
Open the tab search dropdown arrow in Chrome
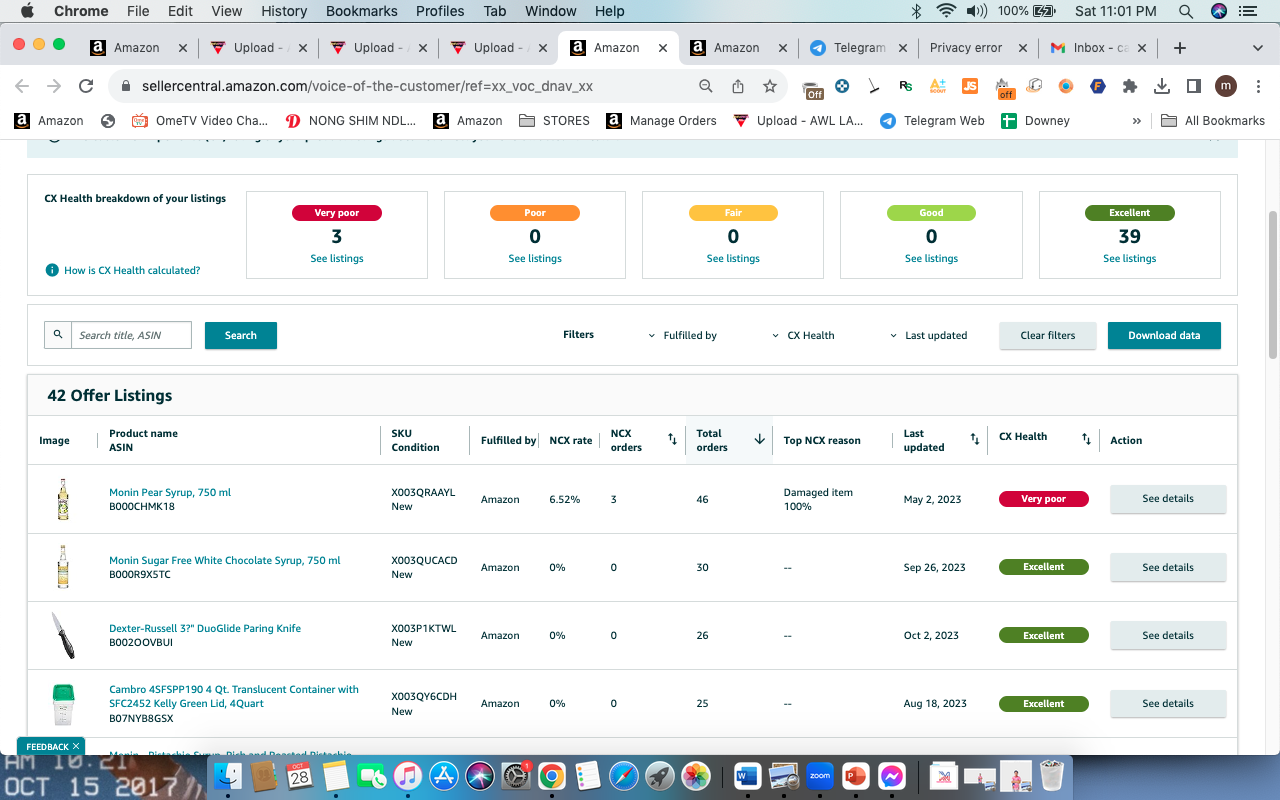click(x=1258, y=48)
